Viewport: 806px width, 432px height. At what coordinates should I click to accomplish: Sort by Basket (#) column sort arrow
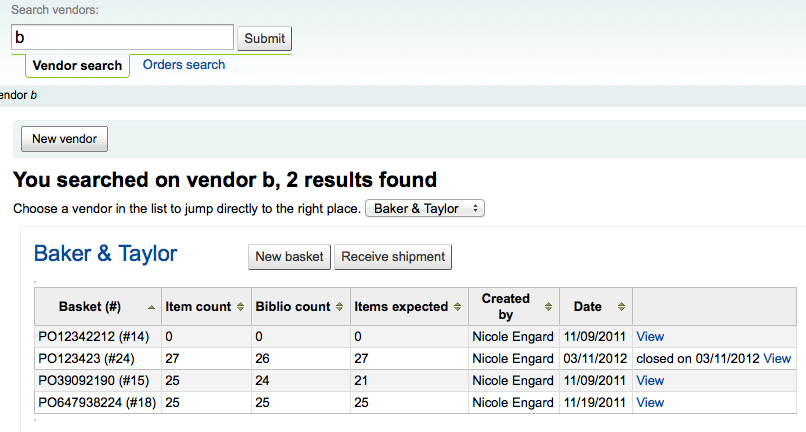151,307
